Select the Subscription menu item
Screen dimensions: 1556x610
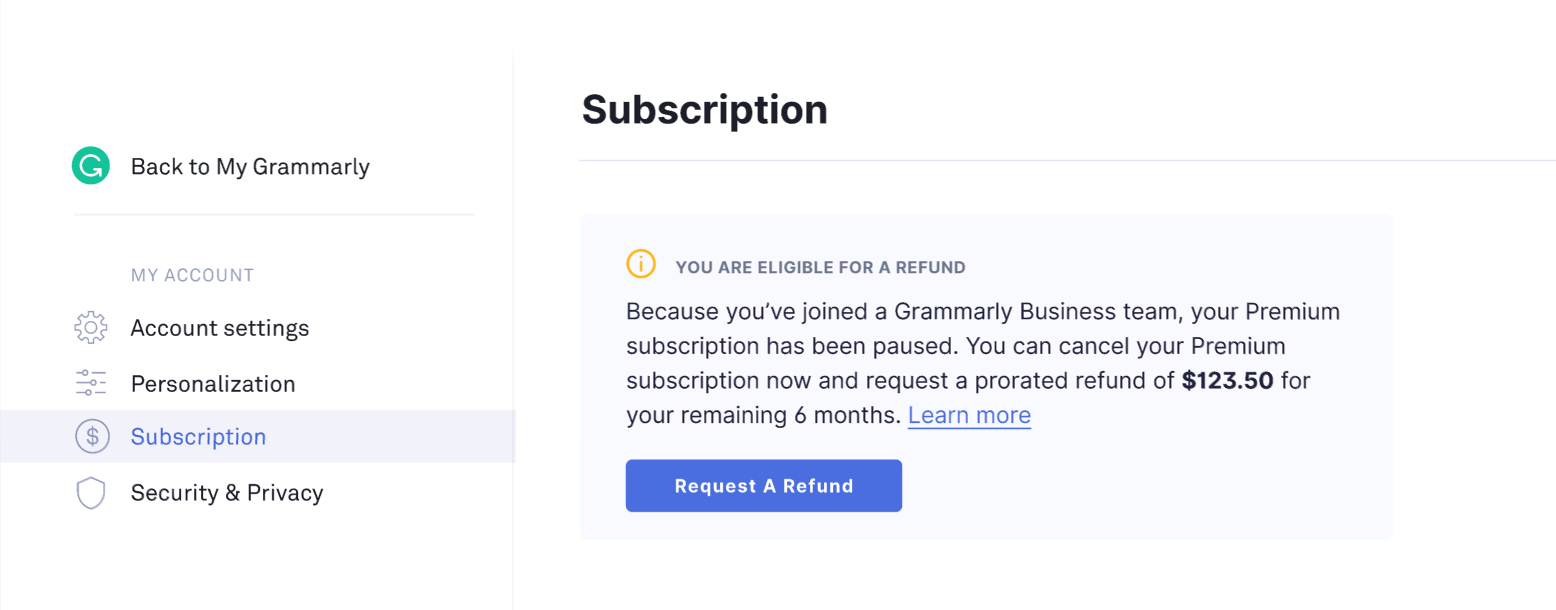[x=198, y=437]
